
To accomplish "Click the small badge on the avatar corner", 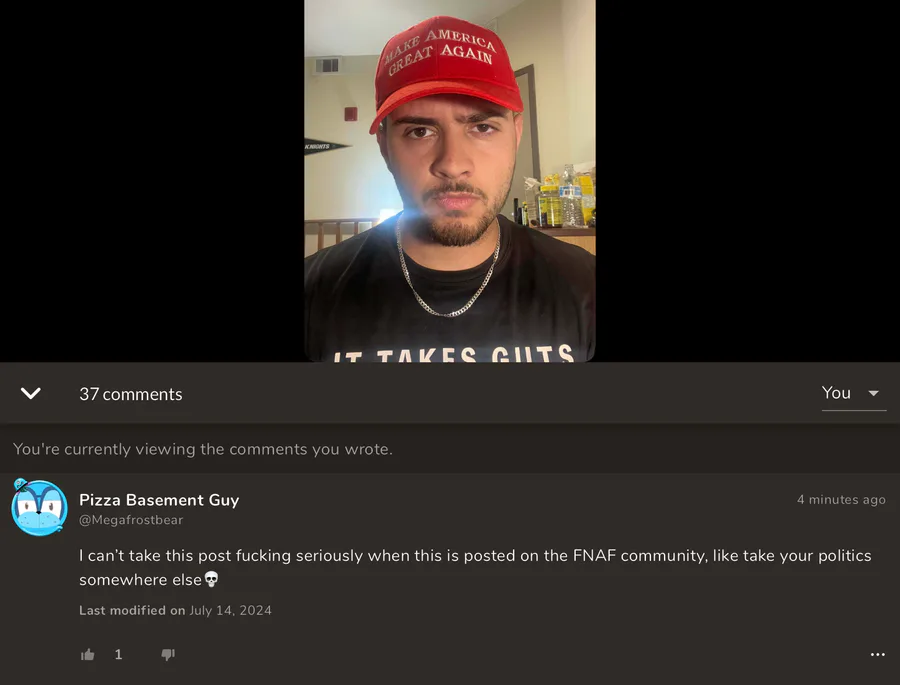I will [21, 485].
